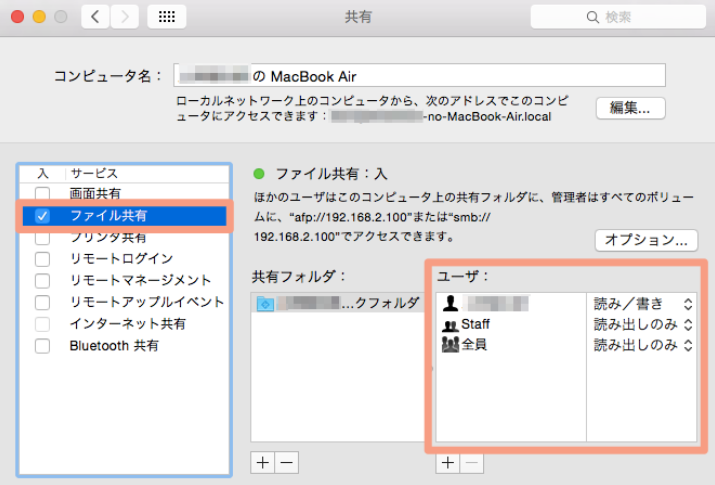The height and width of the screenshot is (485, 715).
Task: Open Staff 読み出しのみ permission dropdown
Action: (x=642, y=325)
